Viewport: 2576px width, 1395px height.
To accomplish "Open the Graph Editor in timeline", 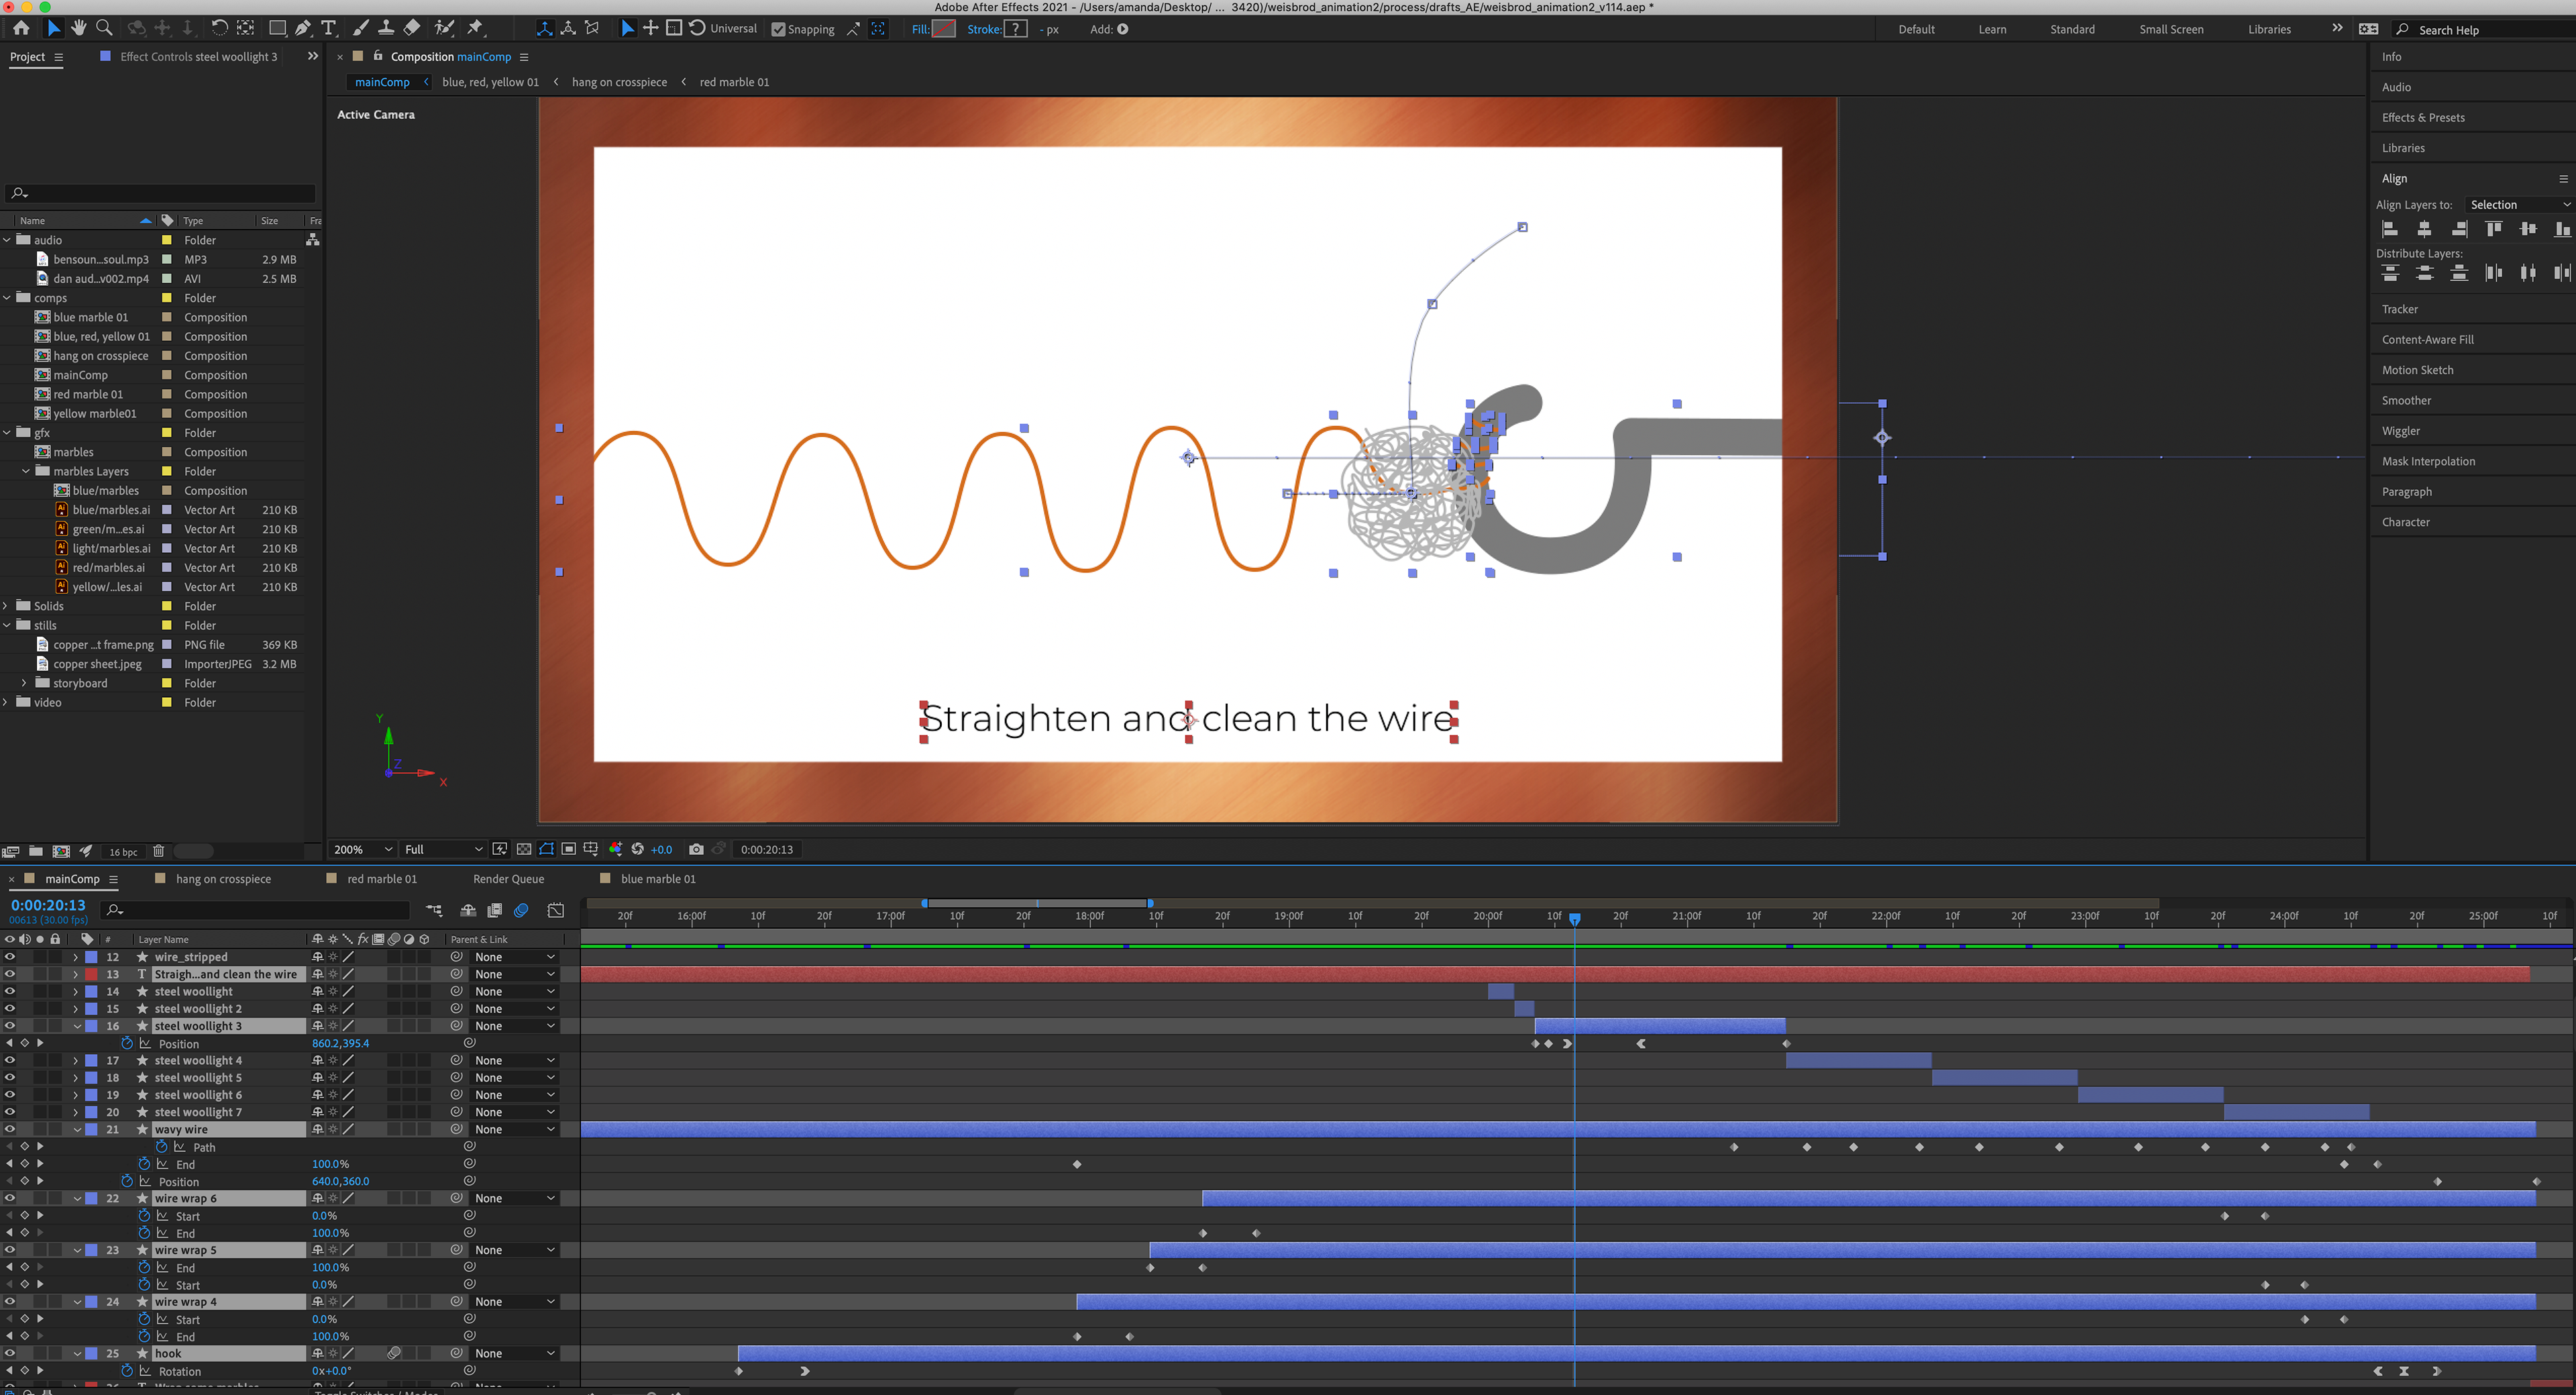I will point(556,910).
